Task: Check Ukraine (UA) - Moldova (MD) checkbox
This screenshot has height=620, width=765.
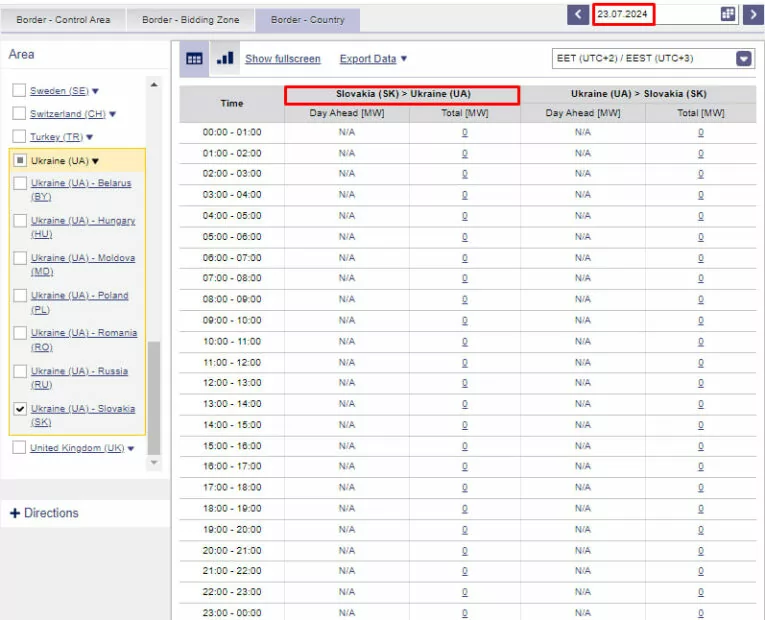Action: pyautogui.click(x=20, y=258)
